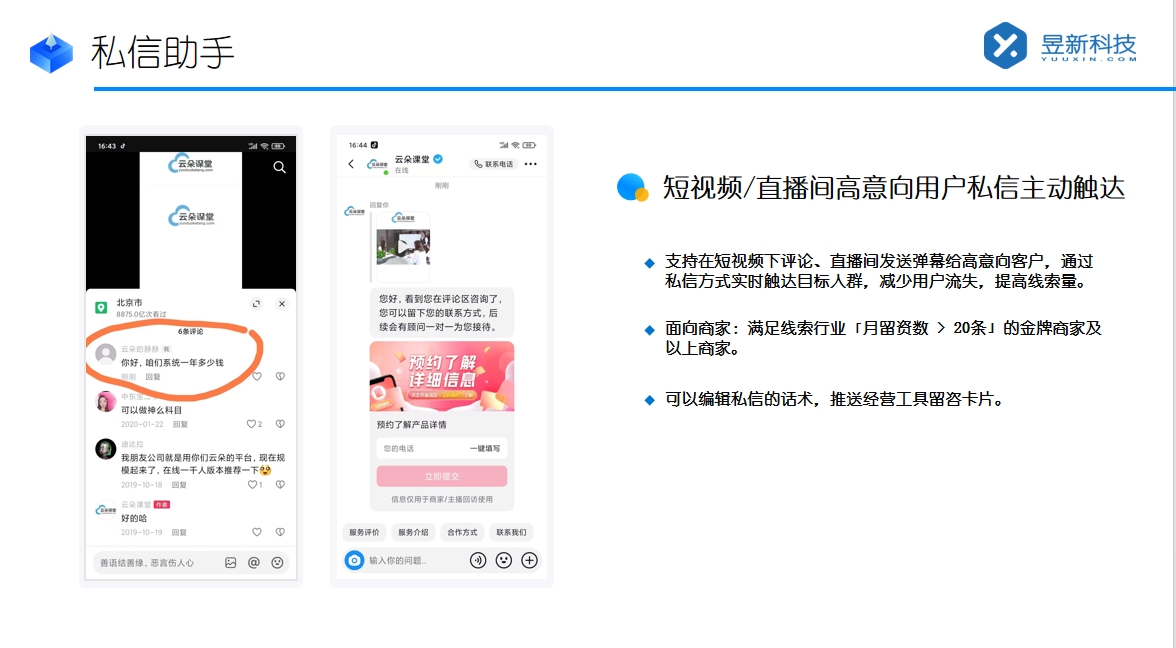Tap the 联系电话 button in chat header

pos(494,164)
